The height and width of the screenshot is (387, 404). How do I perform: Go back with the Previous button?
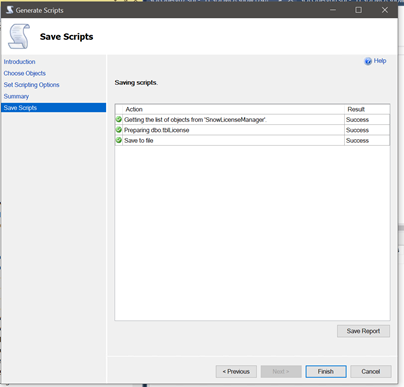point(236,371)
